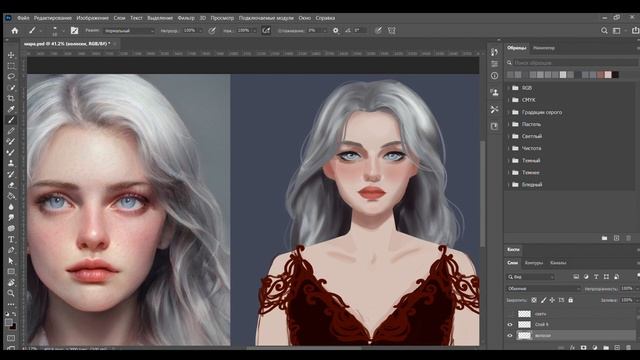Select the Rectangle shape tool
The height and width of the screenshot is (360, 640).
[11, 271]
